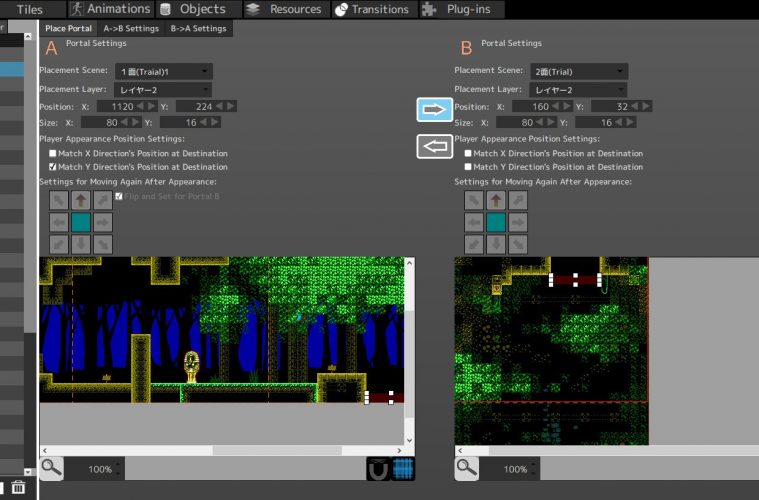This screenshot has height=500, width=759.
Task: Decrease Portal A Size X value
Action: coord(124,122)
